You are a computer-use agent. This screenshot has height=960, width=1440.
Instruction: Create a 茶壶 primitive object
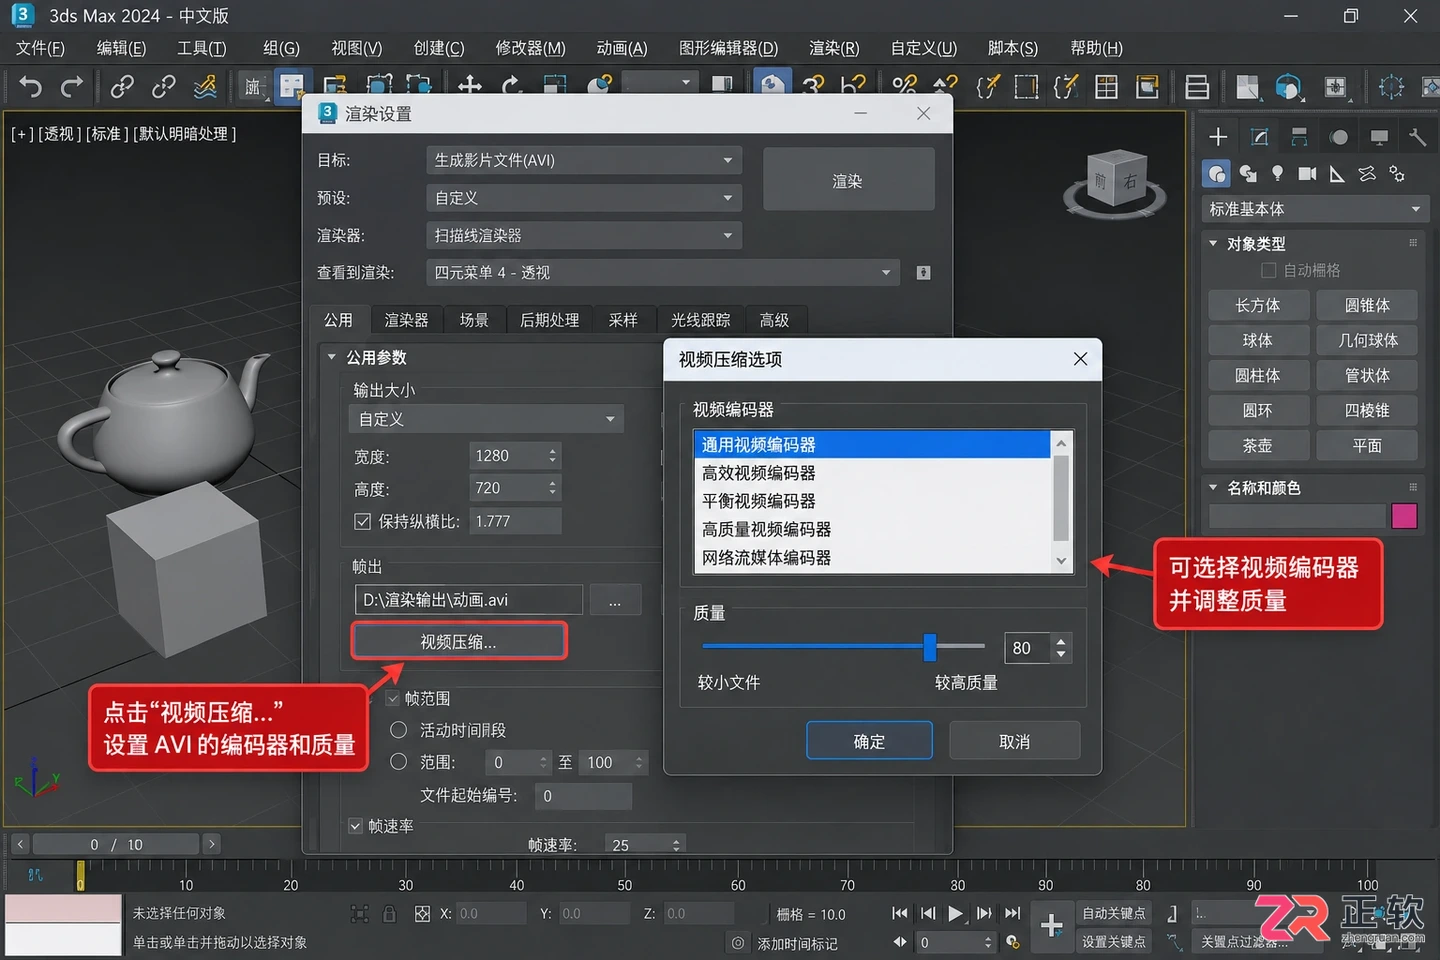(1258, 446)
